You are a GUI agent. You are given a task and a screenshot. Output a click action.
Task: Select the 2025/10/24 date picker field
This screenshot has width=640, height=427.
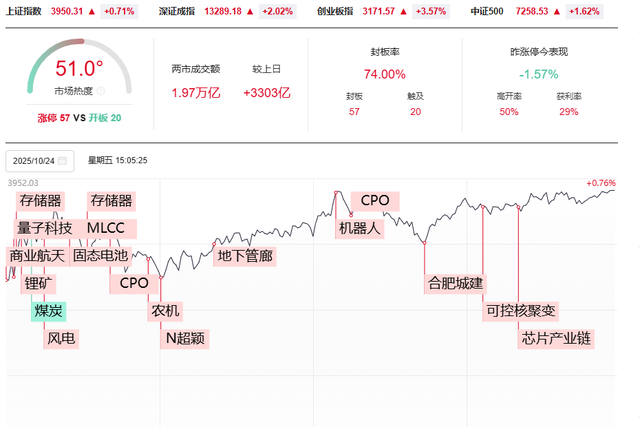(x=40, y=160)
